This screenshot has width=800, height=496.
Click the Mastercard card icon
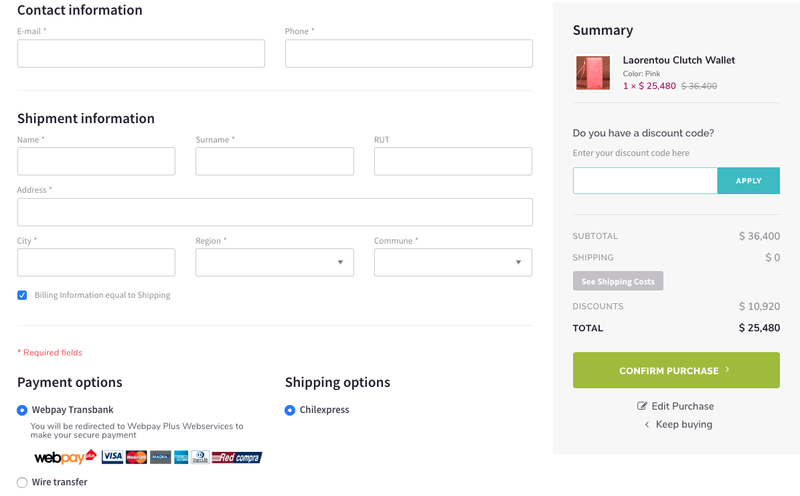click(136, 457)
